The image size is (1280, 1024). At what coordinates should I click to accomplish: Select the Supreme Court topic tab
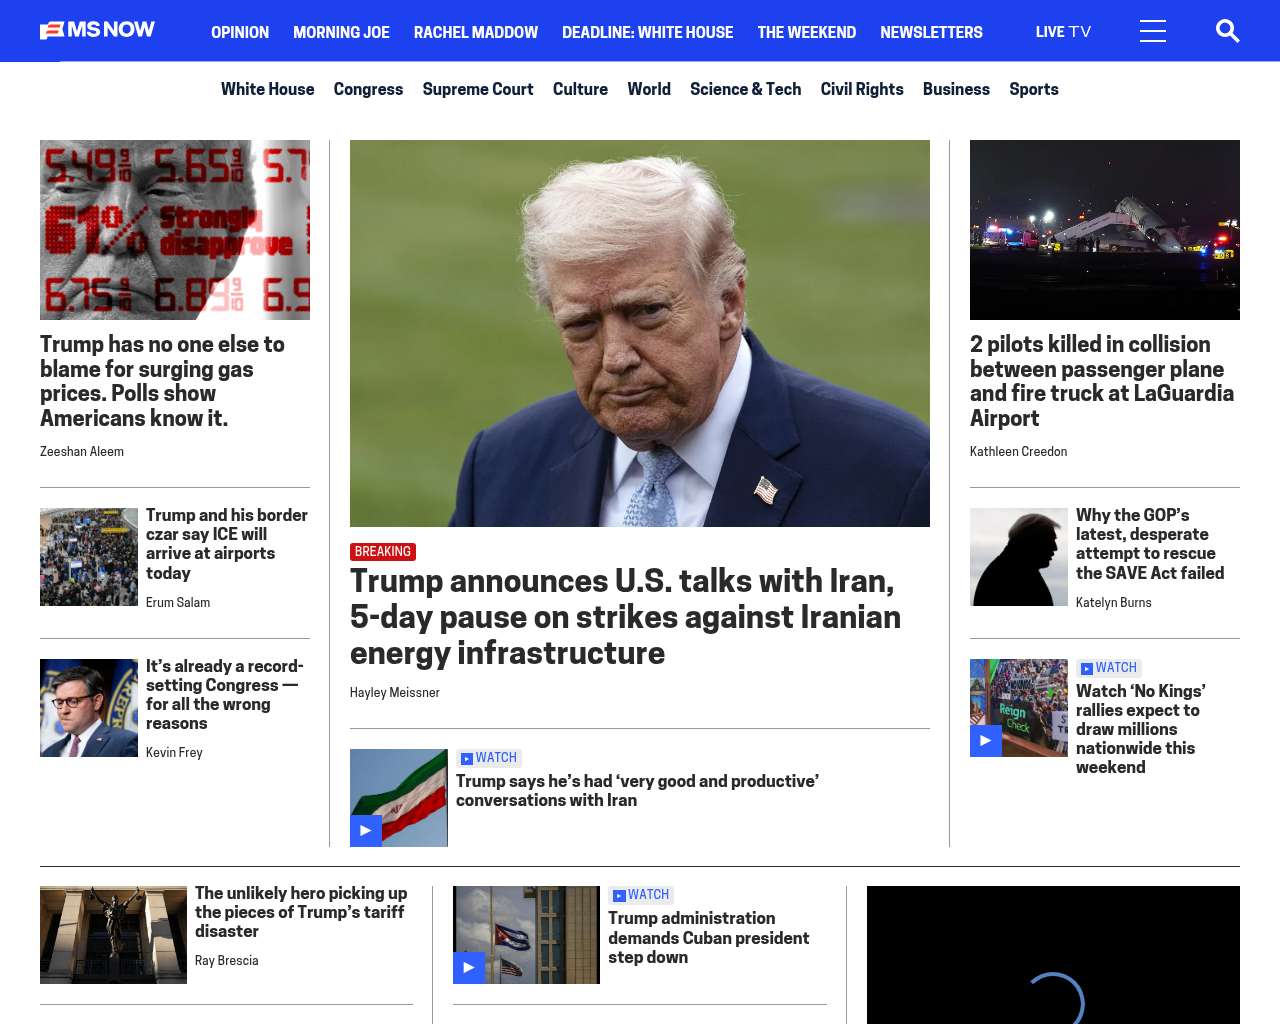[x=477, y=89]
